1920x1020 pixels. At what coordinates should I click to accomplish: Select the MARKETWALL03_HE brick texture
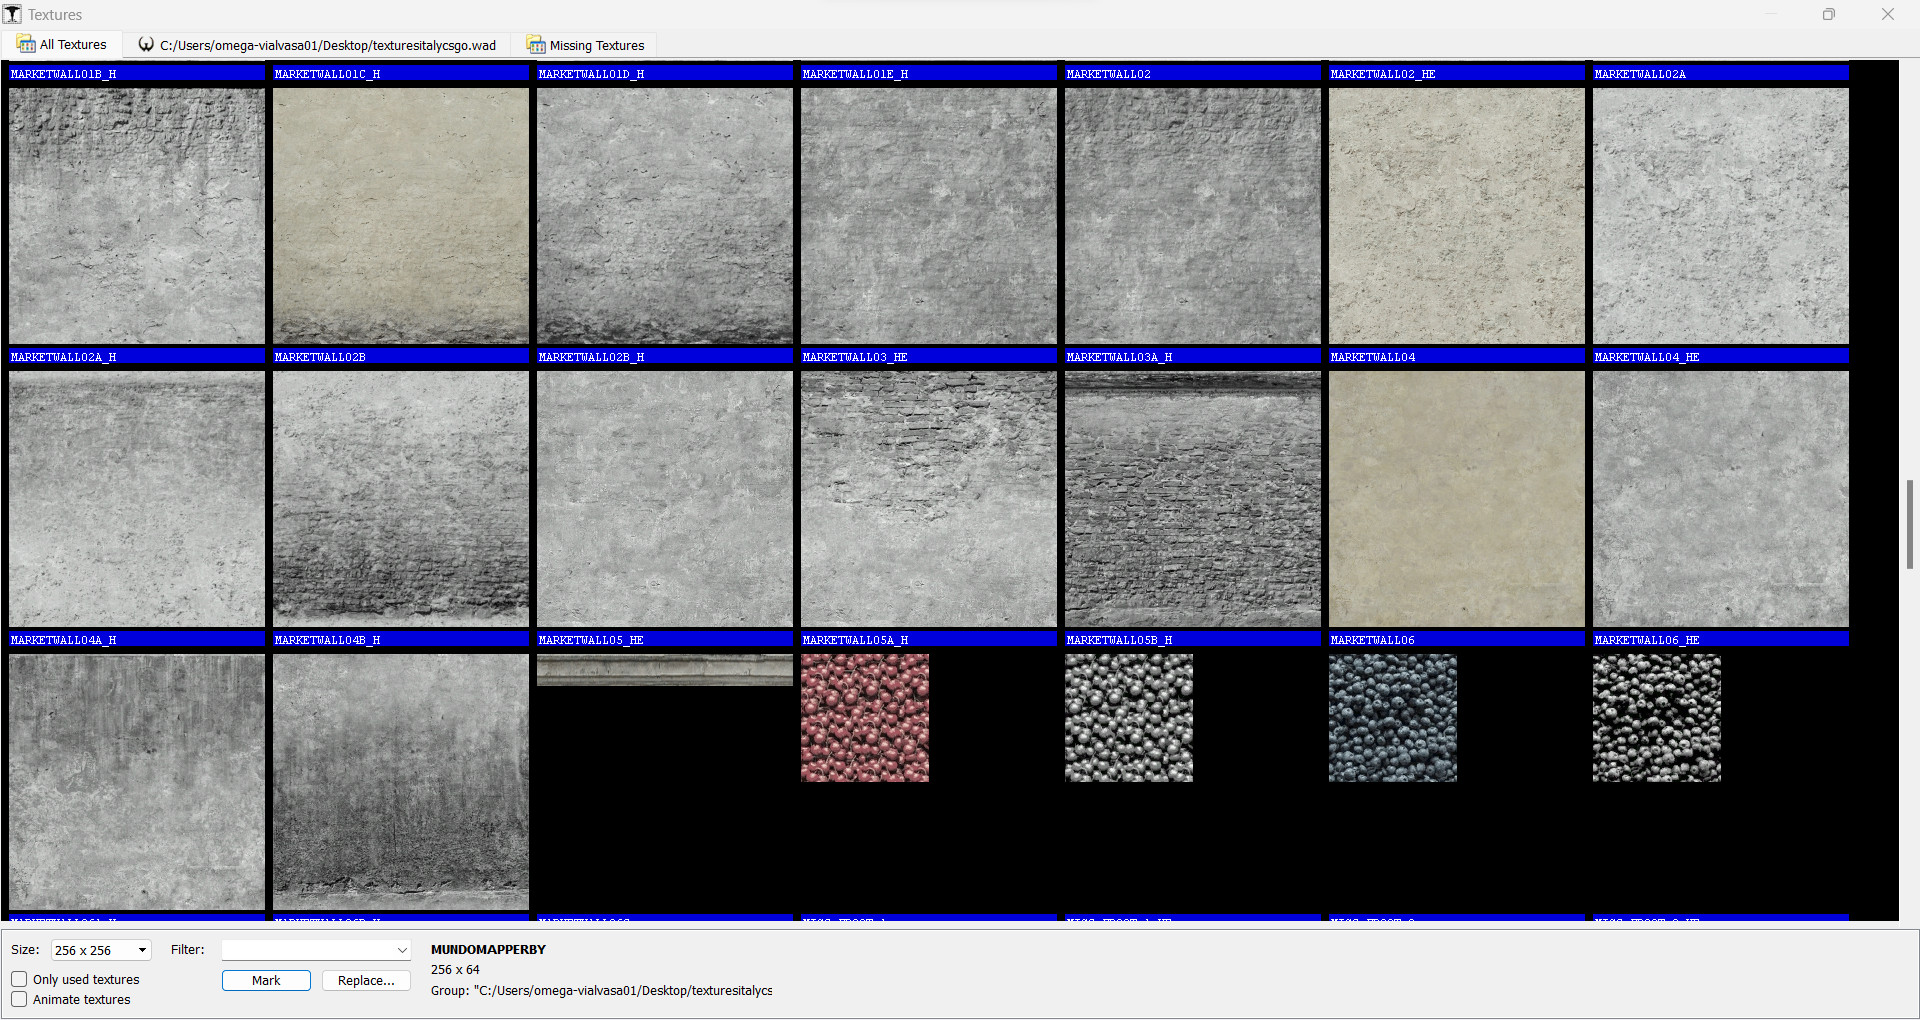(928, 498)
